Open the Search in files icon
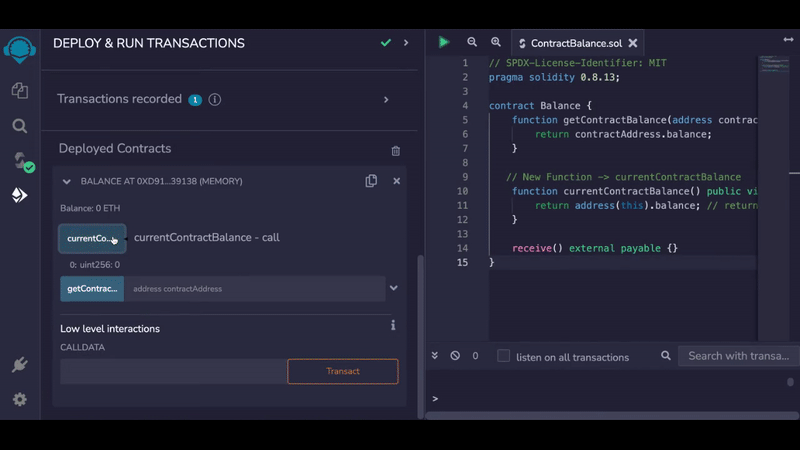Image resolution: width=800 pixels, height=450 pixels. coord(19,126)
